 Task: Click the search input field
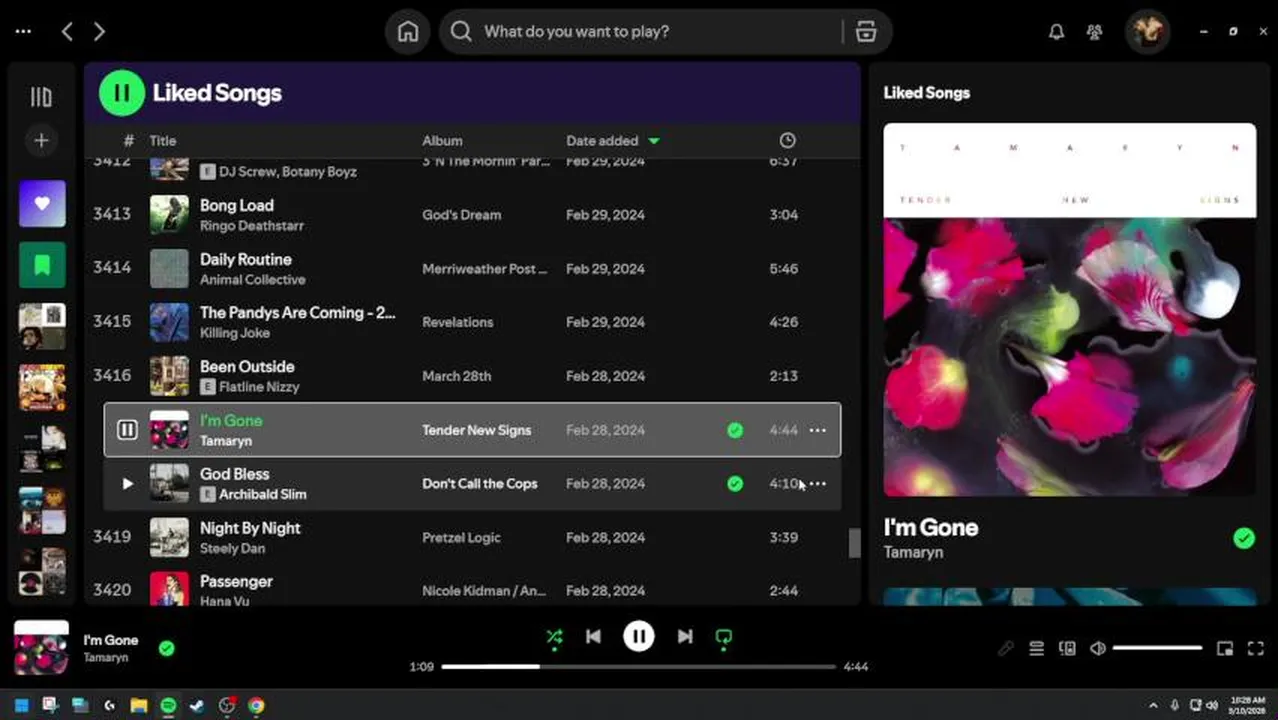click(x=660, y=31)
